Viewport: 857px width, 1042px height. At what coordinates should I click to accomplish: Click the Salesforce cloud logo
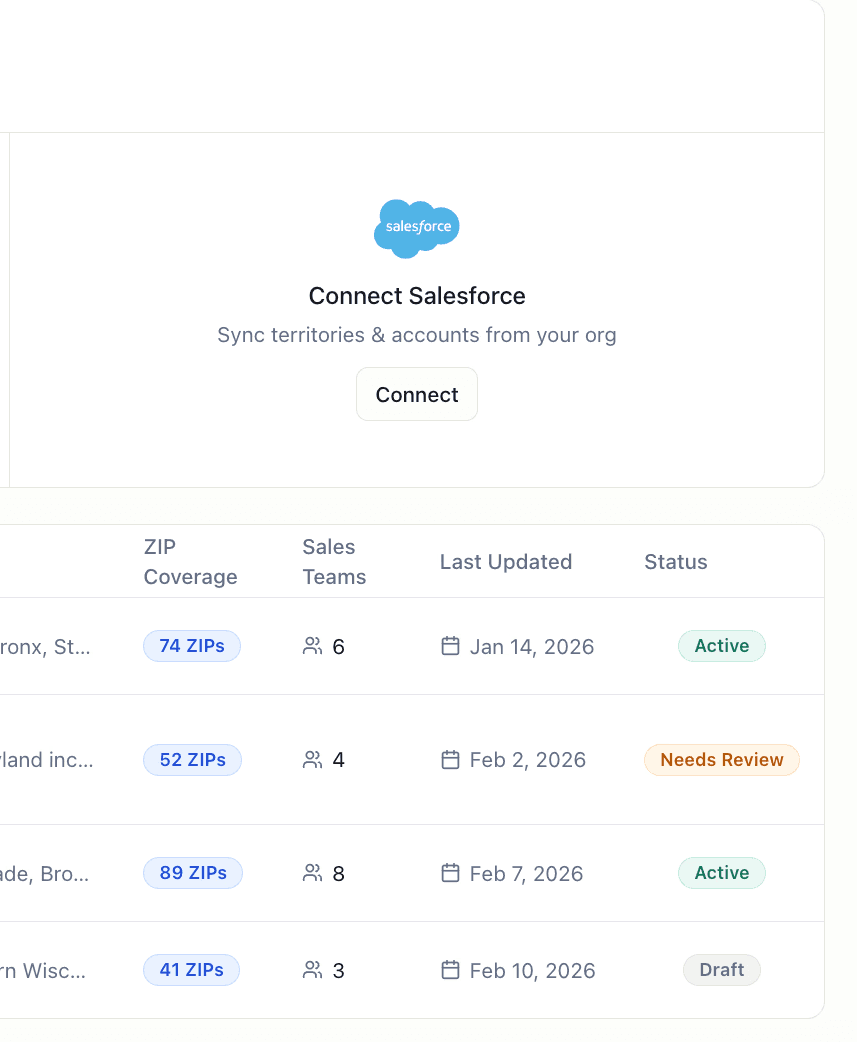coord(417,229)
